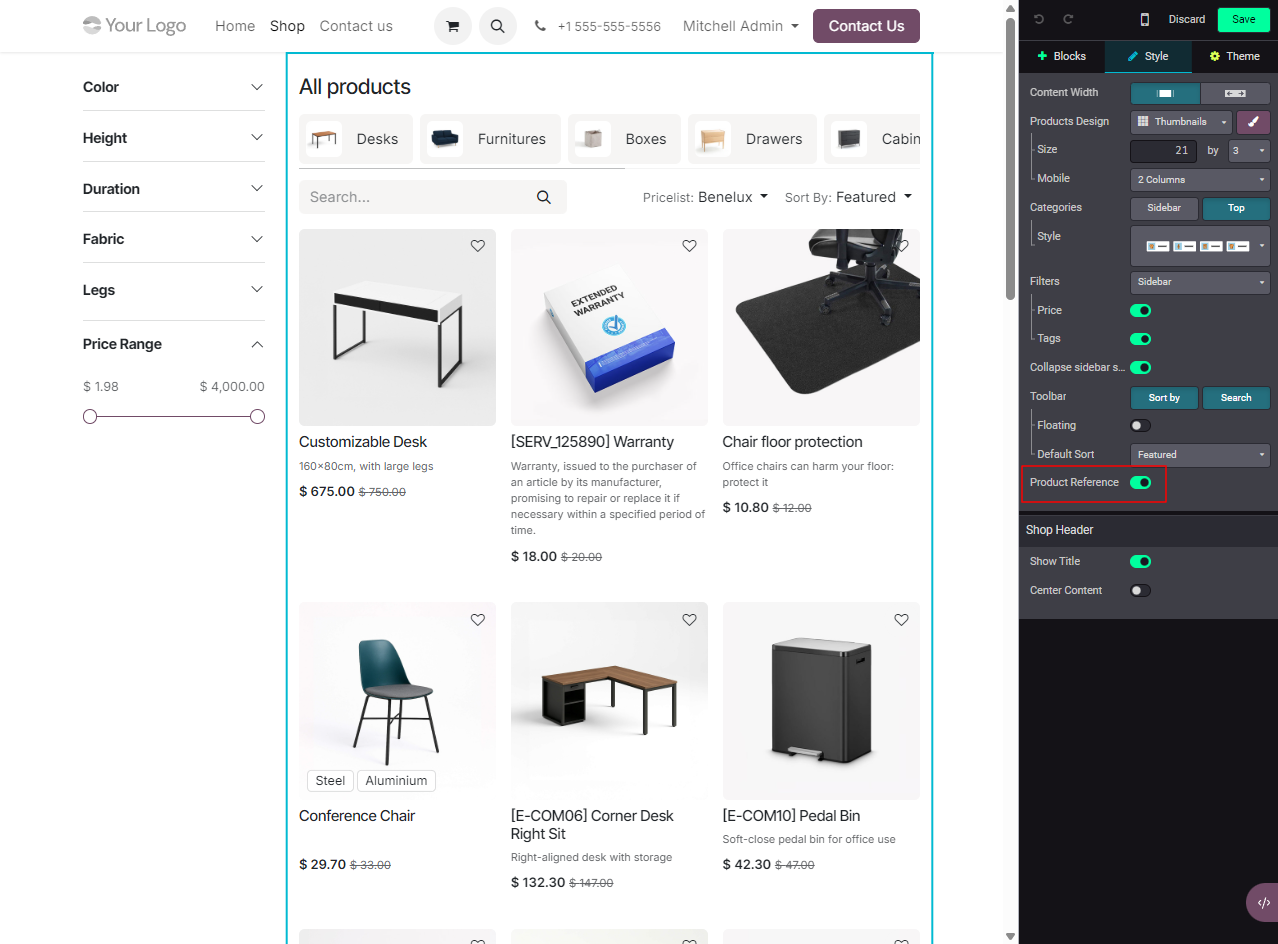Collapse the Price Range filter
This screenshot has width=1278, height=944.
174,344
